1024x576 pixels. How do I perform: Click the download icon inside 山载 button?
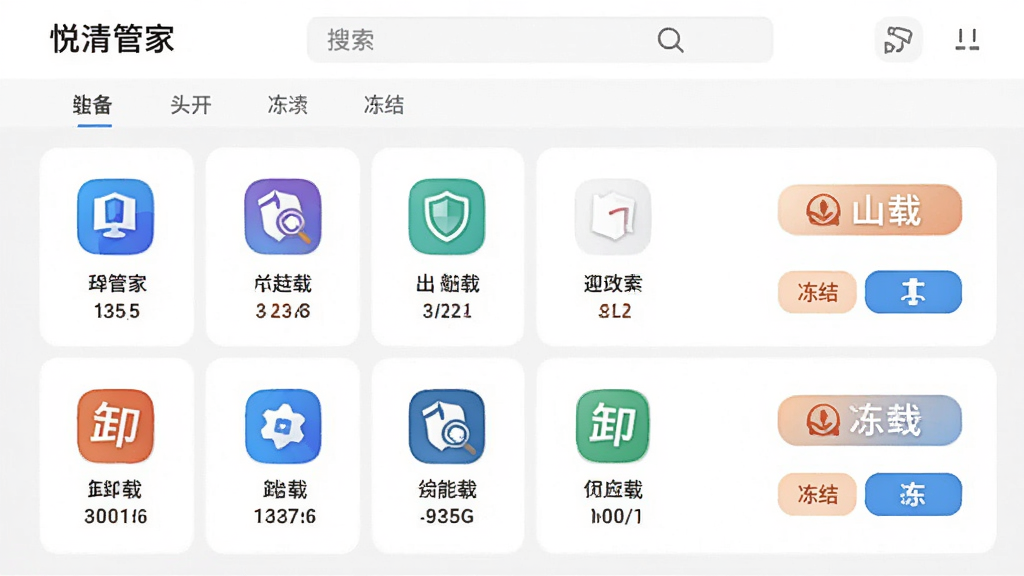822,210
